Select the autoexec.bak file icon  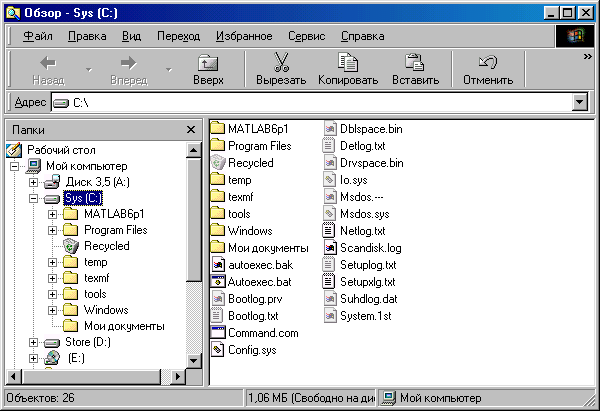(x=218, y=264)
